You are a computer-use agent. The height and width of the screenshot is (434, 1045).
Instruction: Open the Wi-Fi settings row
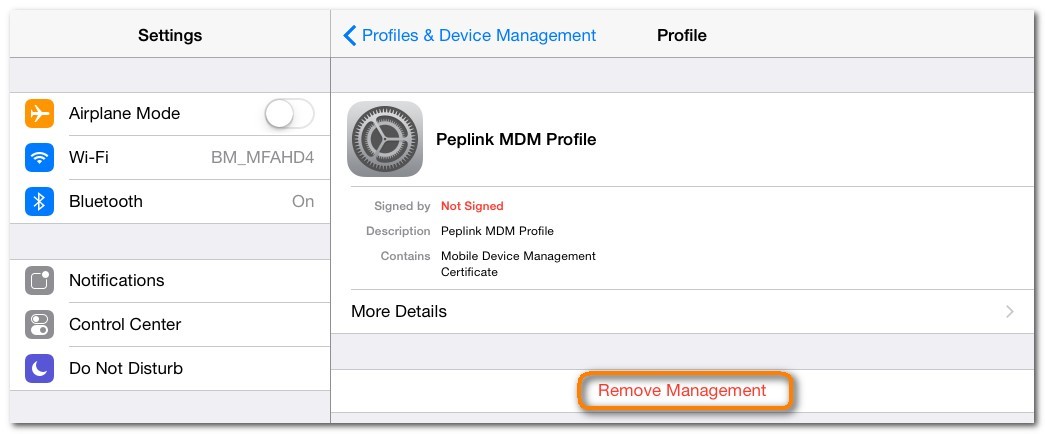(x=170, y=158)
